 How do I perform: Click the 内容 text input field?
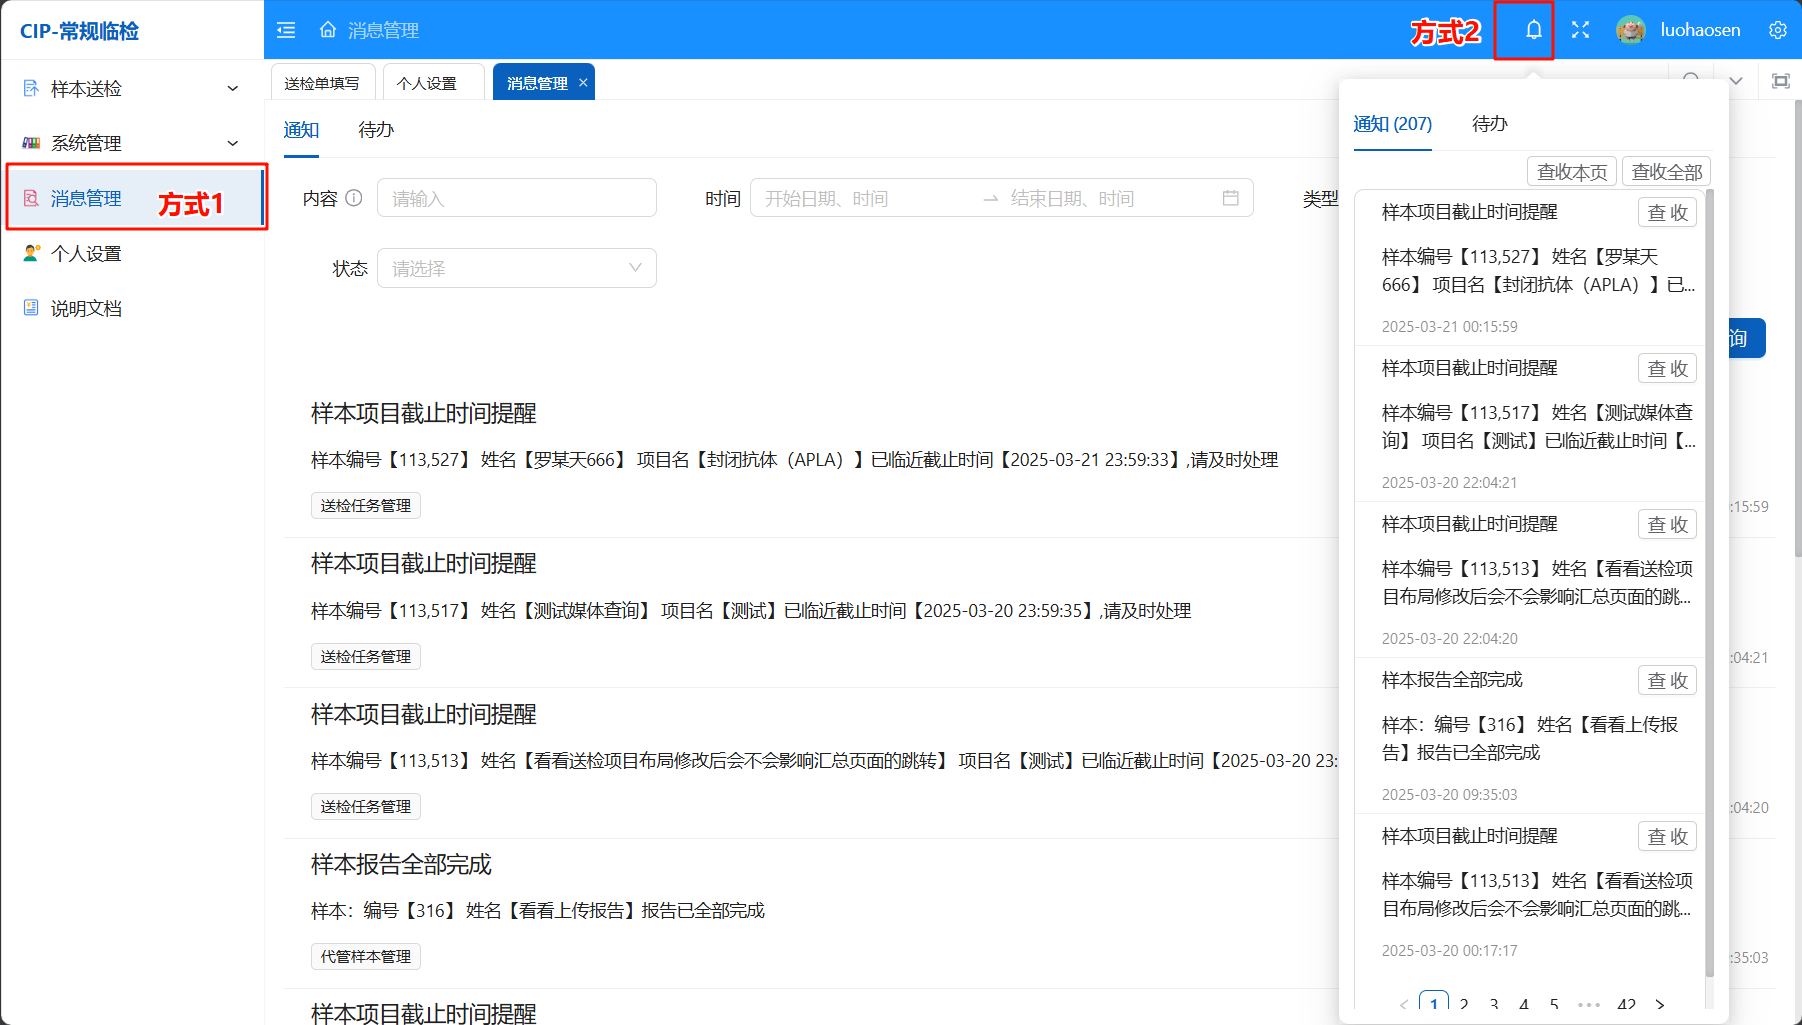[x=516, y=198]
